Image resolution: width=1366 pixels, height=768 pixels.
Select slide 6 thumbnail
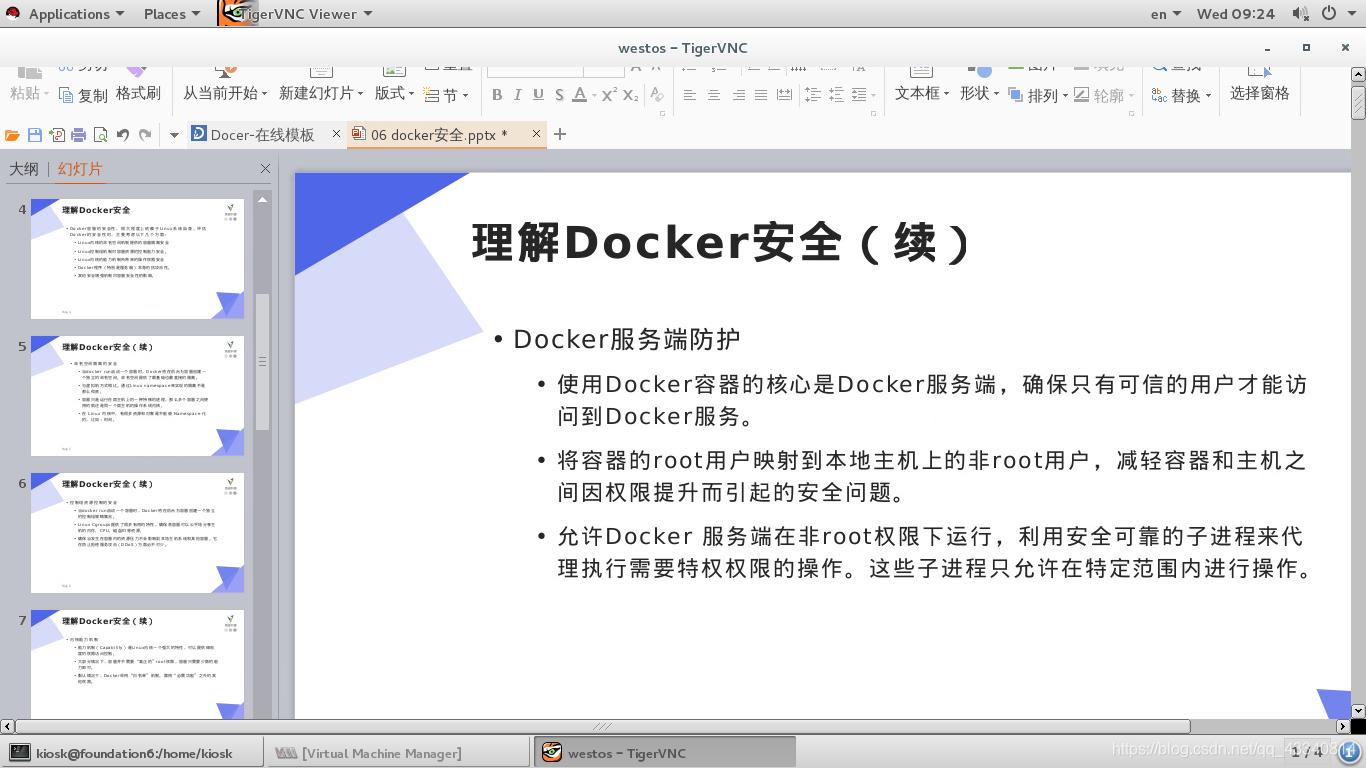pos(137,533)
